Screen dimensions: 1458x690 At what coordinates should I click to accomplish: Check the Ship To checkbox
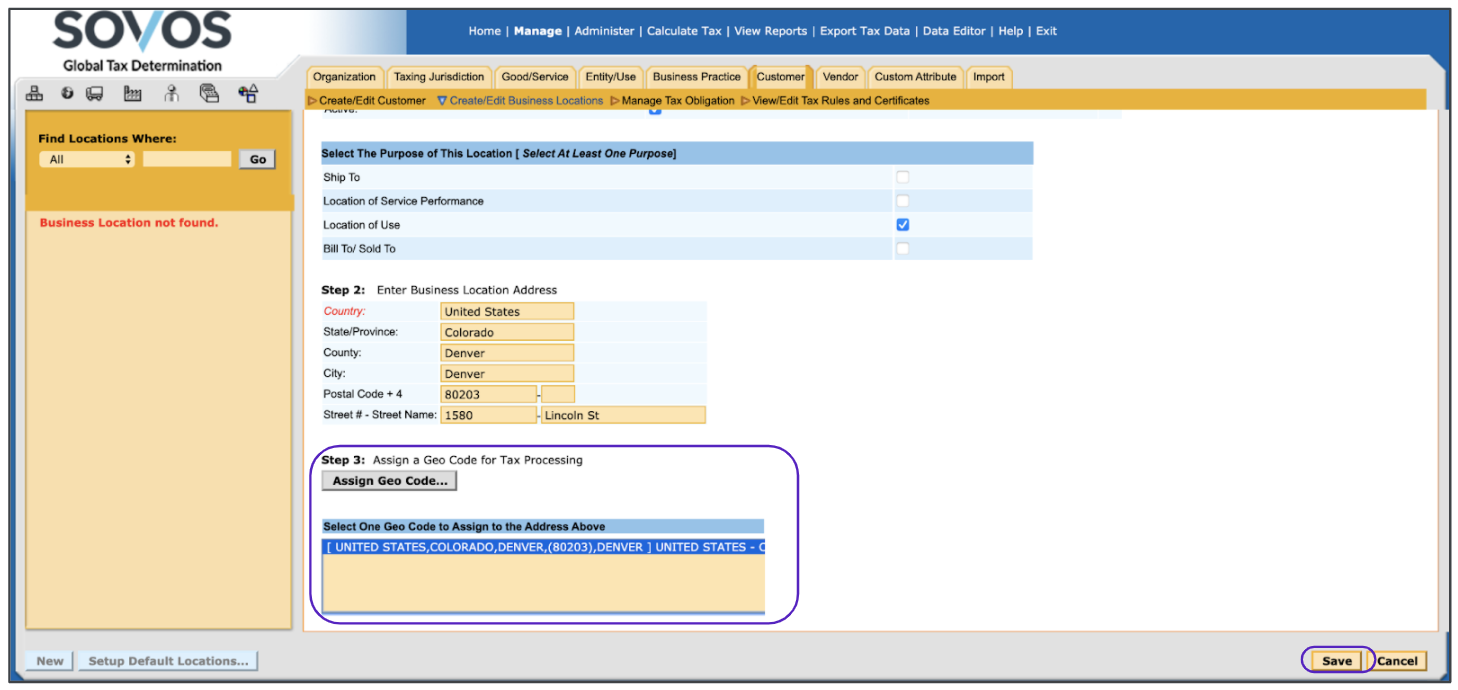pos(902,177)
